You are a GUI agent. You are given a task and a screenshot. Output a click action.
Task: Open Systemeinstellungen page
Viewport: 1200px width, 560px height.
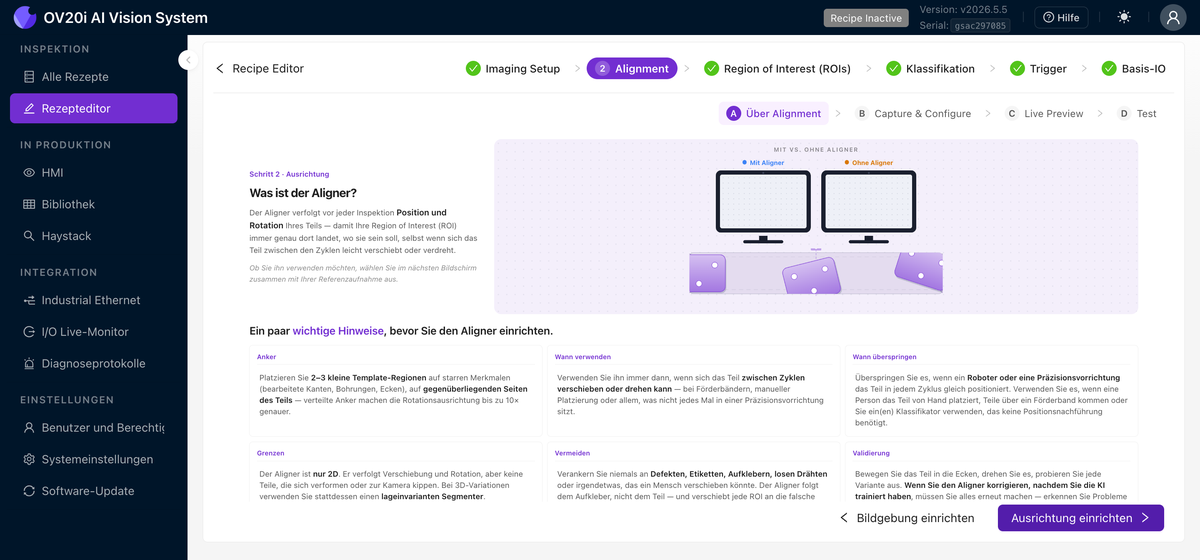tap(94, 460)
